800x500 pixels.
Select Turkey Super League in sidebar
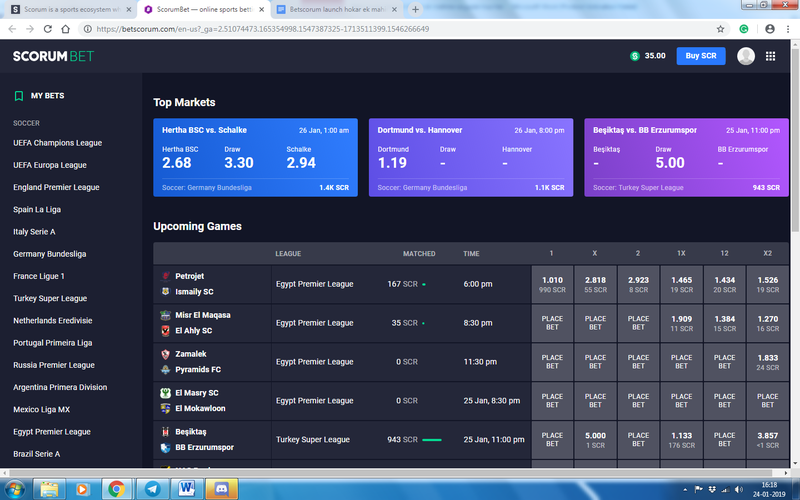point(50,298)
